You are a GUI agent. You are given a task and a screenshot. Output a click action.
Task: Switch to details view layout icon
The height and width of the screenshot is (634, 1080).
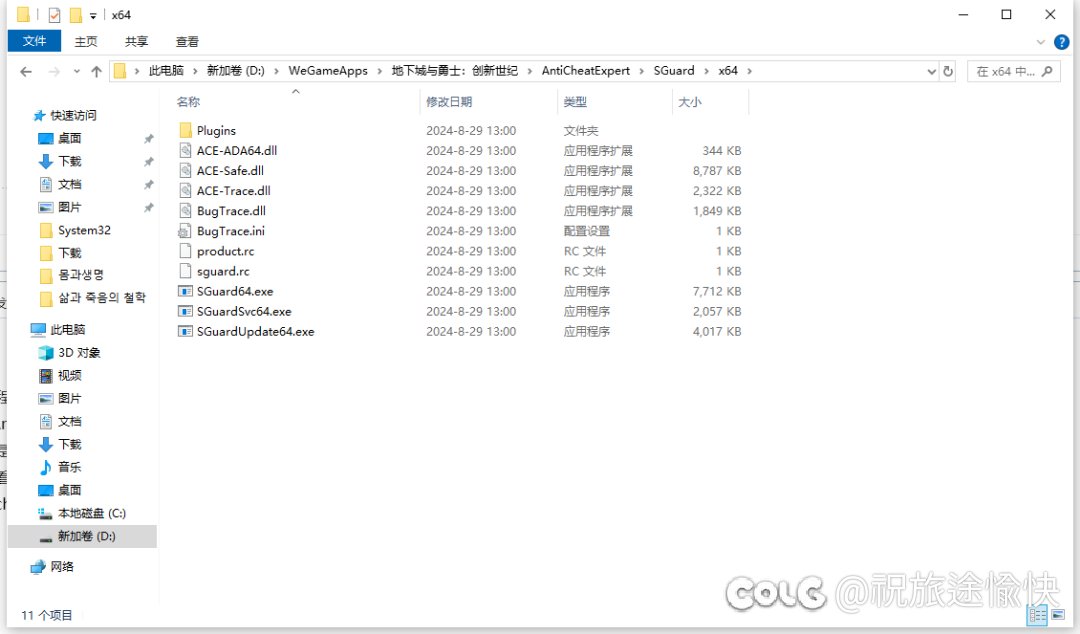pos(1037,615)
